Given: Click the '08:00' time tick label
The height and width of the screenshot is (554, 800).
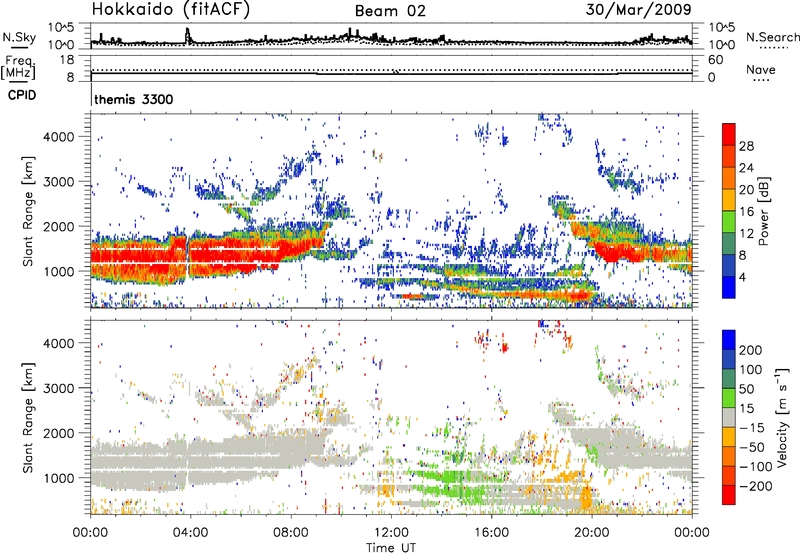Looking at the screenshot, I should click(x=291, y=533).
